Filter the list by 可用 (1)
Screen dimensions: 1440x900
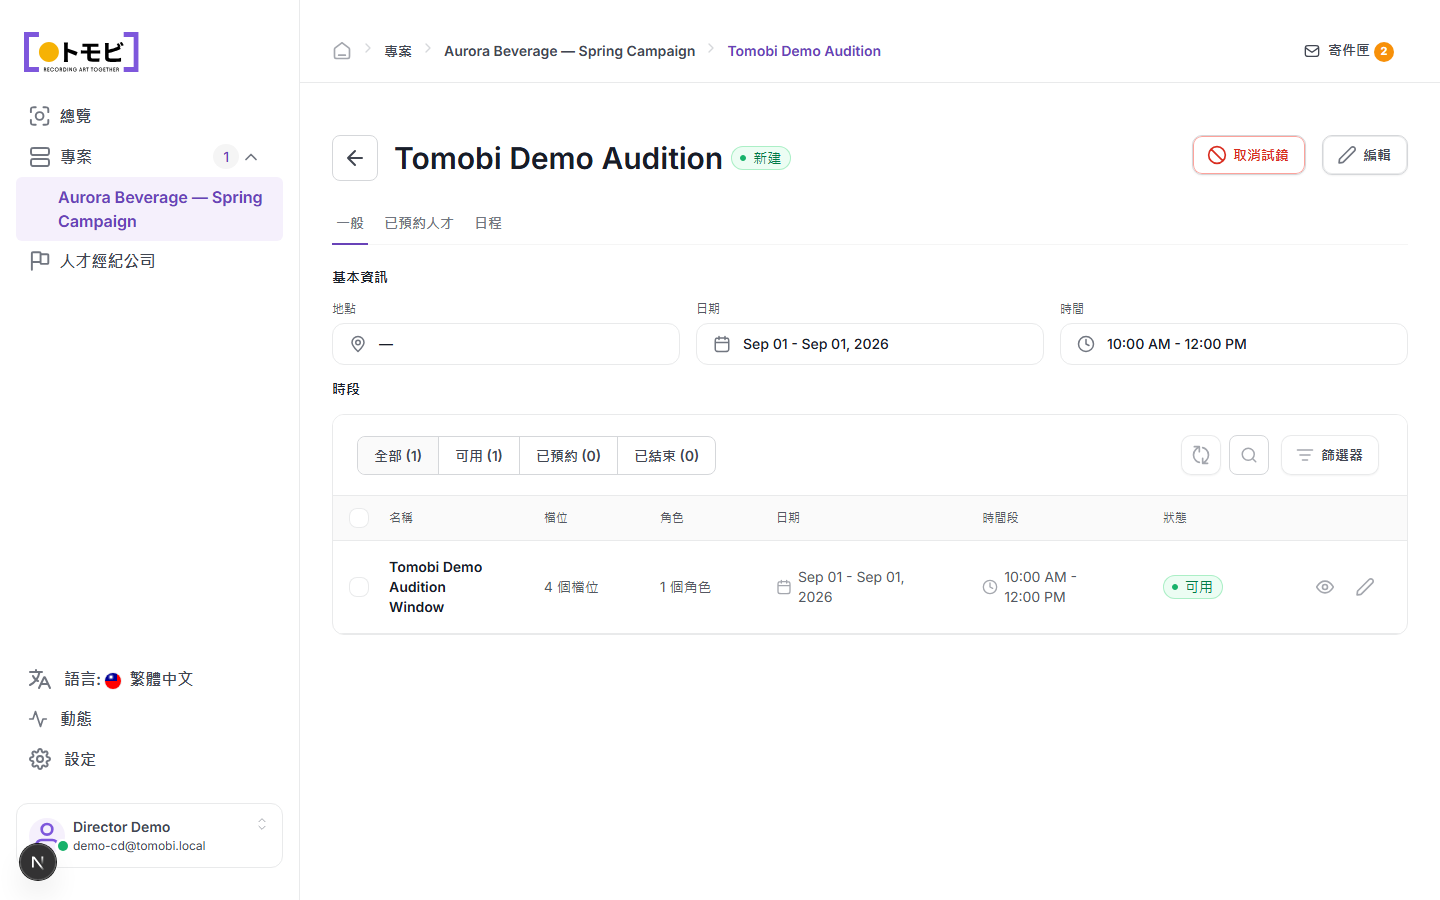pyautogui.click(x=479, y=456)
